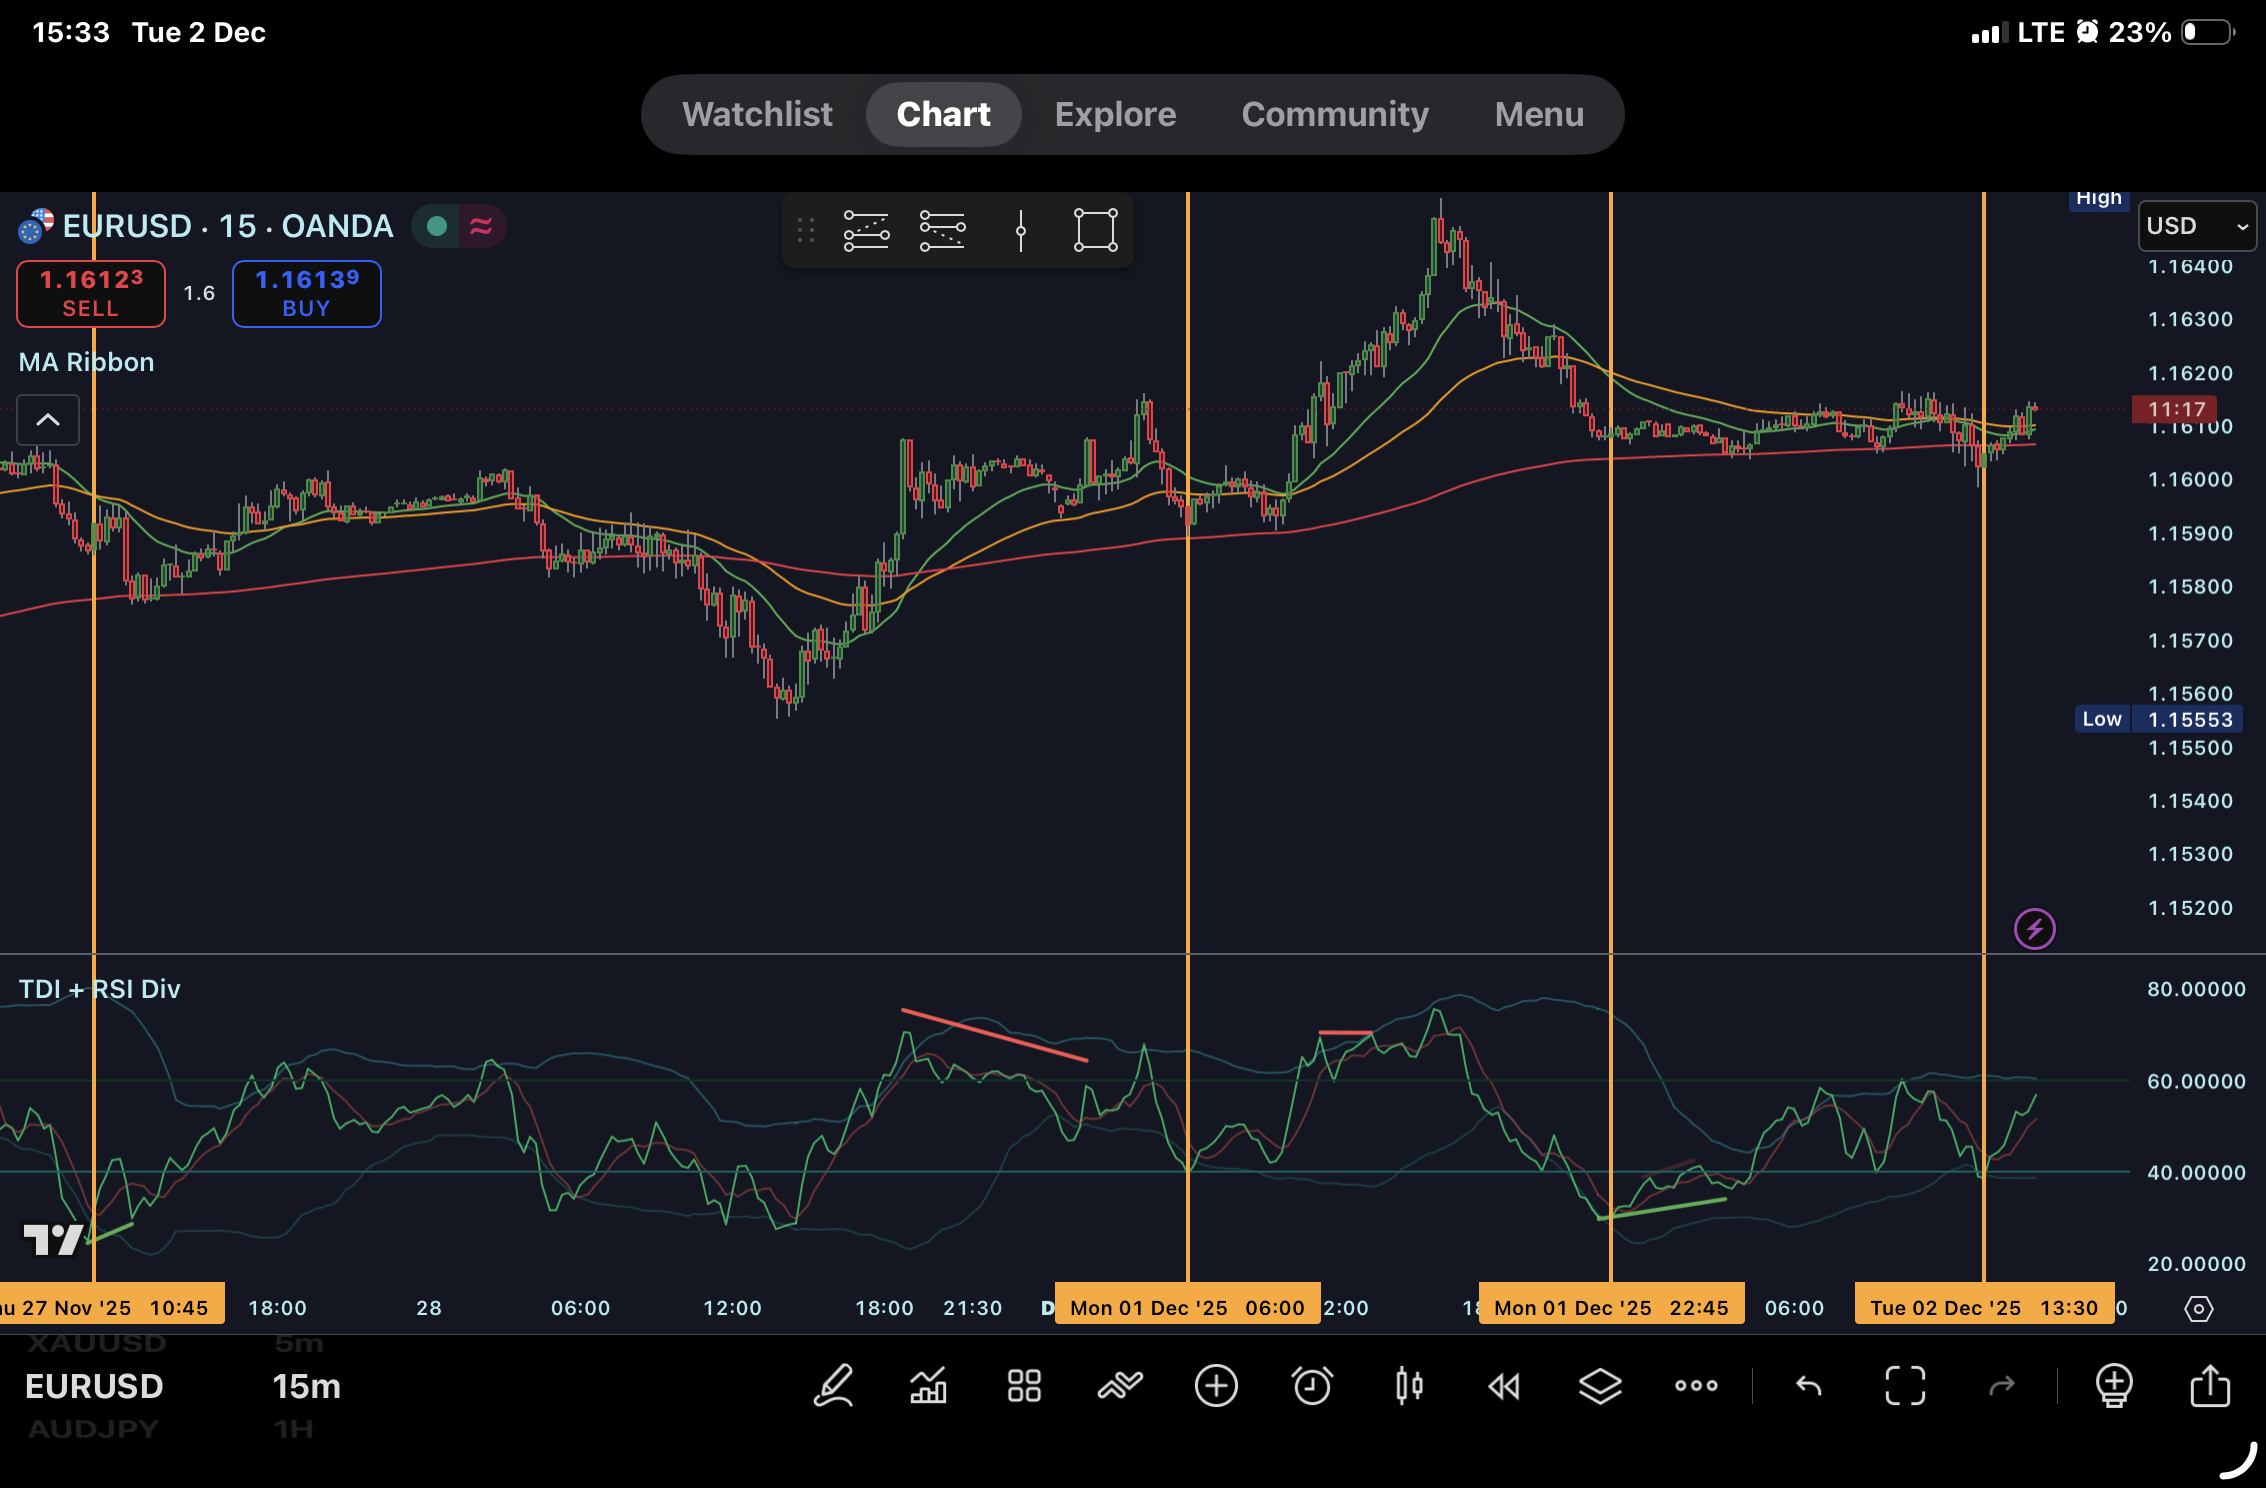Image resolution: width=2266 pixels, height=1488 pixels.
Task: Collapse the indicator legend chevron
Action: click(x=48, y=420)
